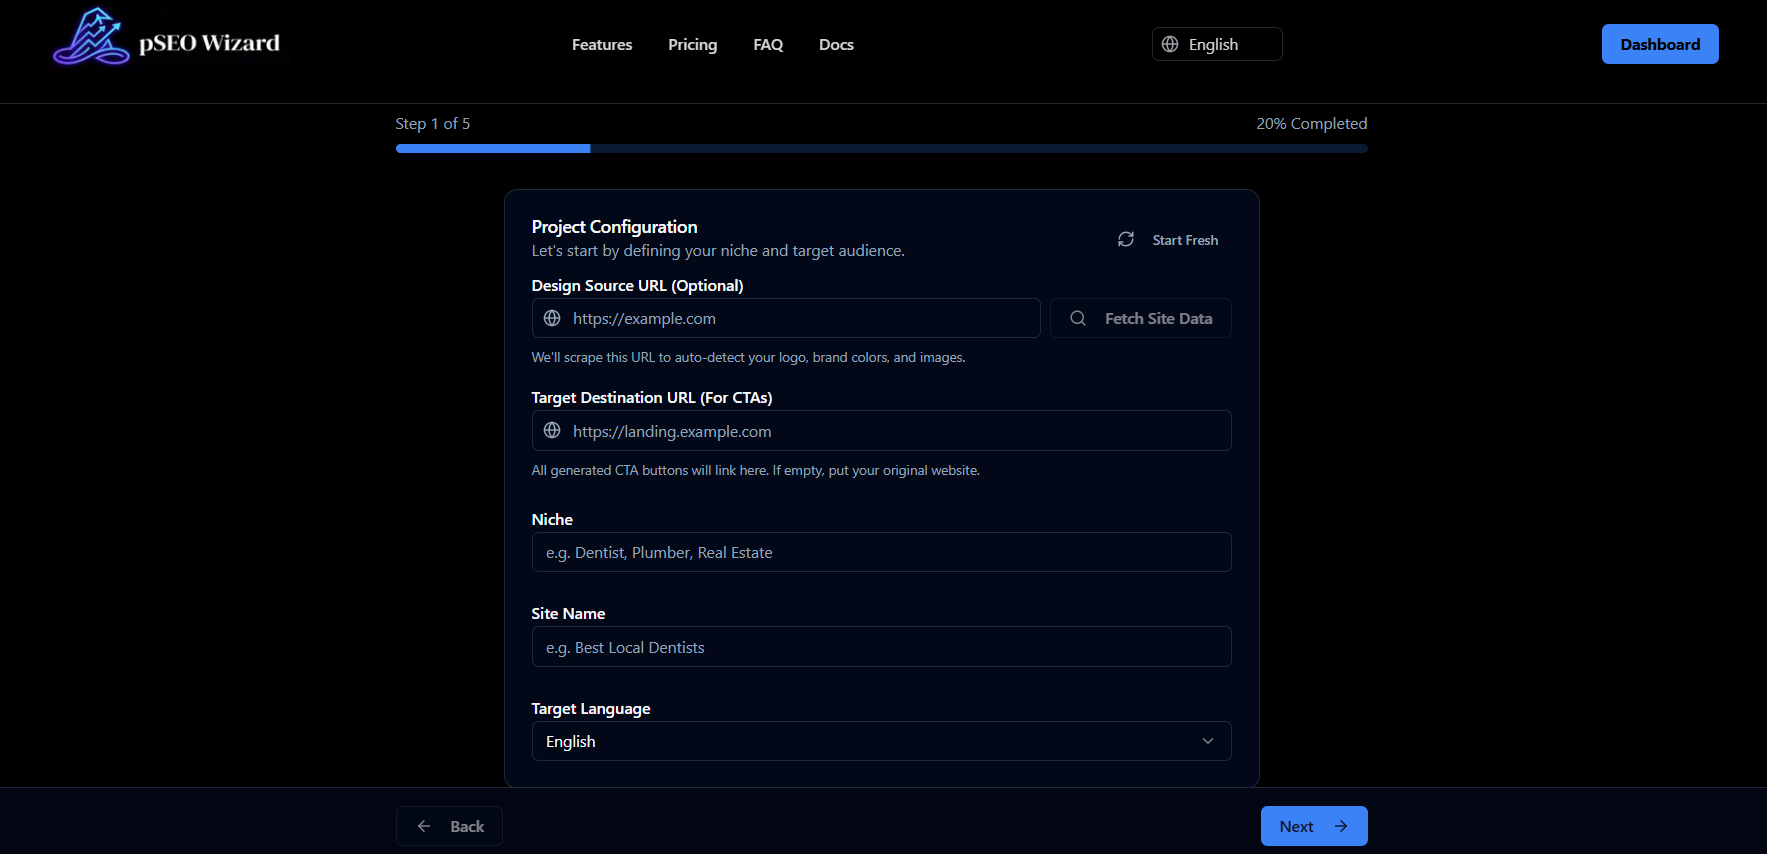
Task: Click the right arrow icon on Next
Action: (x=1341, y=826)
